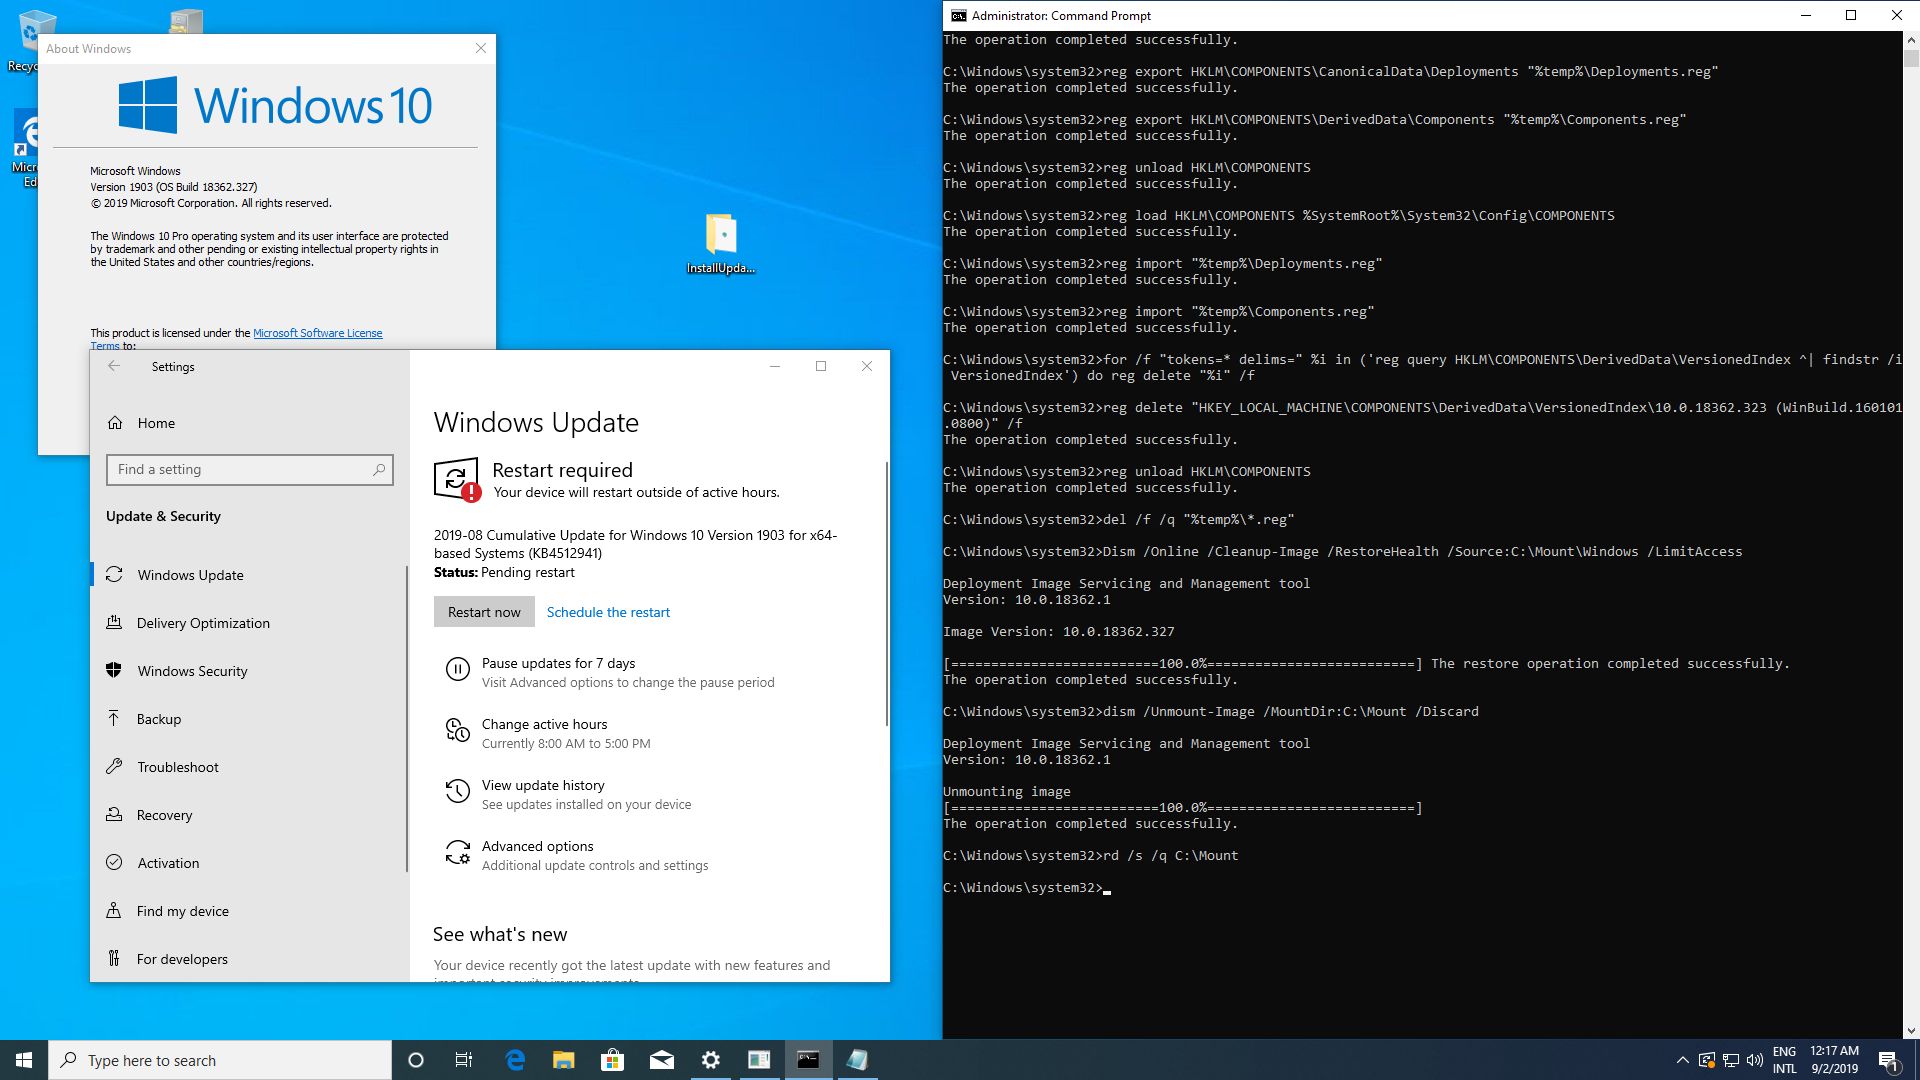Open Microsoft Software License Terms link

click(317, 333)
